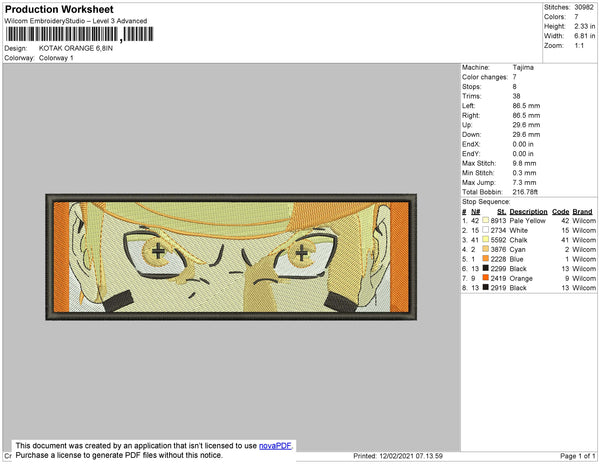Click the Max Jump value '7.3 mm'
The height and width of the screenshot is (464, 600).
(x=524, y=182)
